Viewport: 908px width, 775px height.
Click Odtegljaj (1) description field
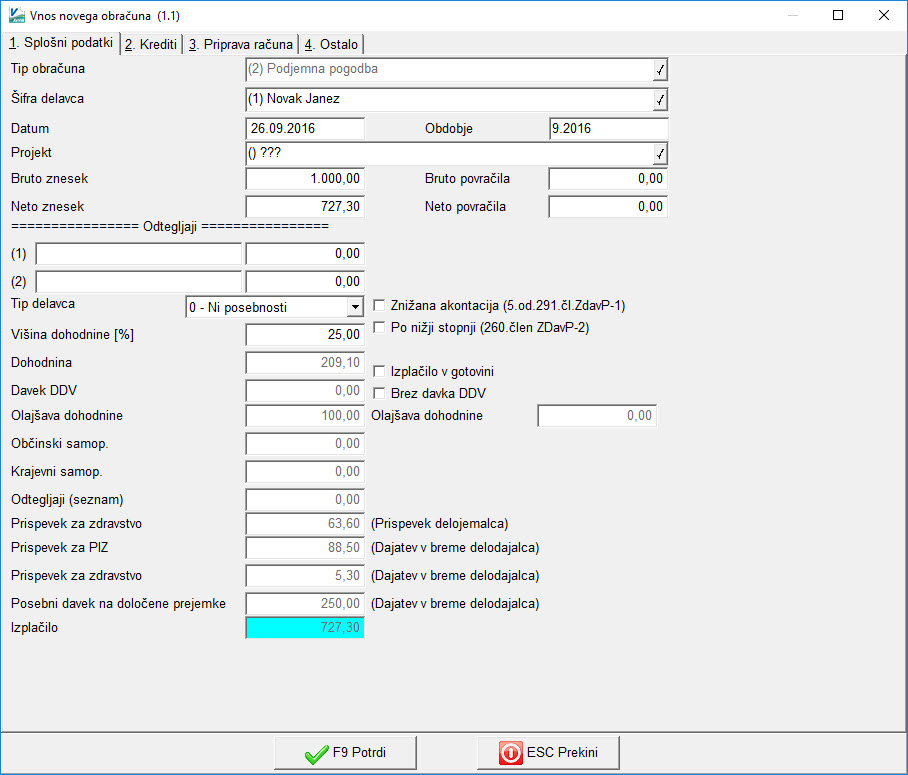coord(138,254)
